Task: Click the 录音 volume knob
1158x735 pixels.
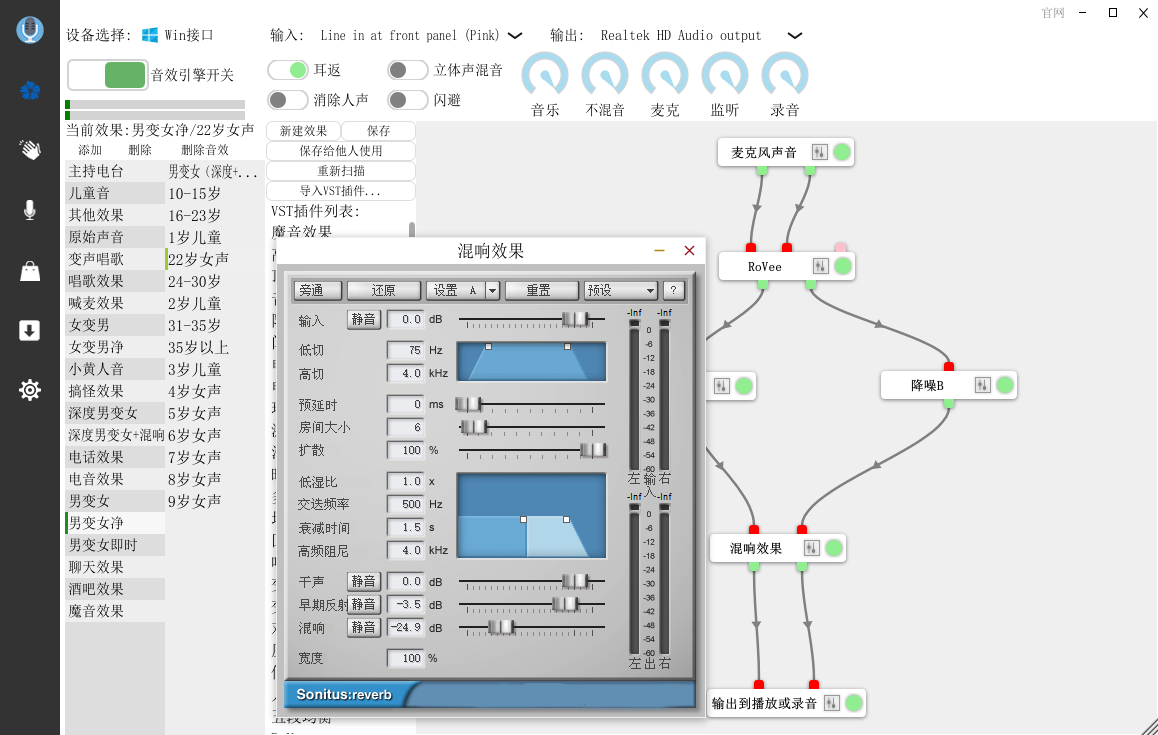Action: [784, 75]
